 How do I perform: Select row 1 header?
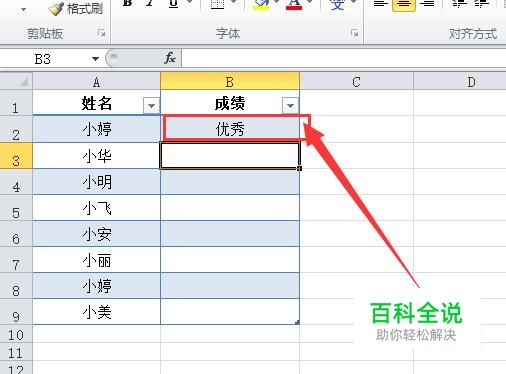[x=16, y=103]
